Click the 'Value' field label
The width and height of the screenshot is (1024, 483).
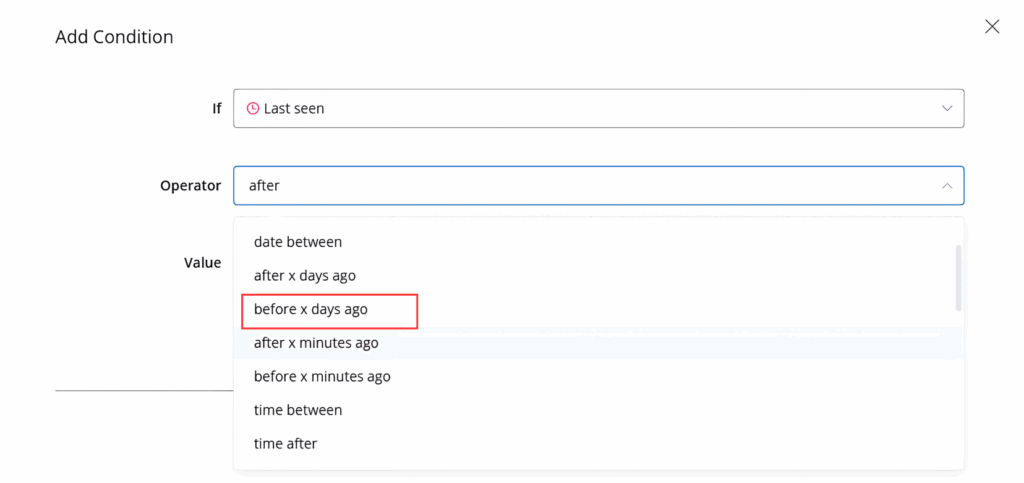pos(202,262)
